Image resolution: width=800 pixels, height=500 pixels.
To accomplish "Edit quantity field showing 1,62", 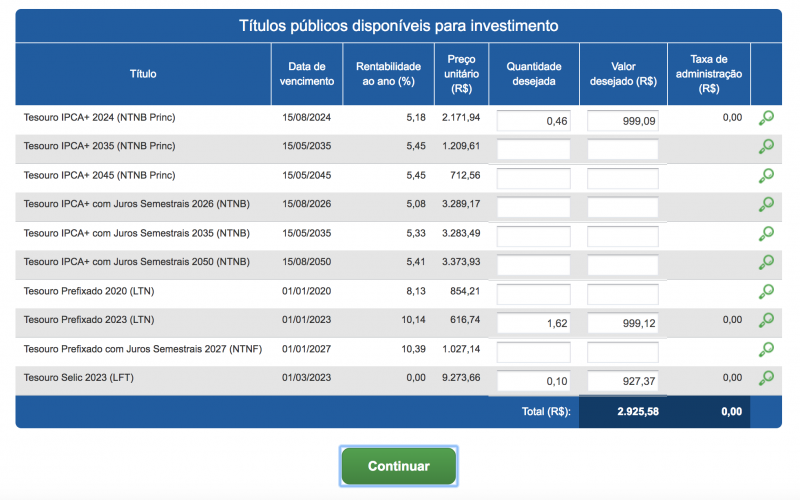I will coord(534,323).
